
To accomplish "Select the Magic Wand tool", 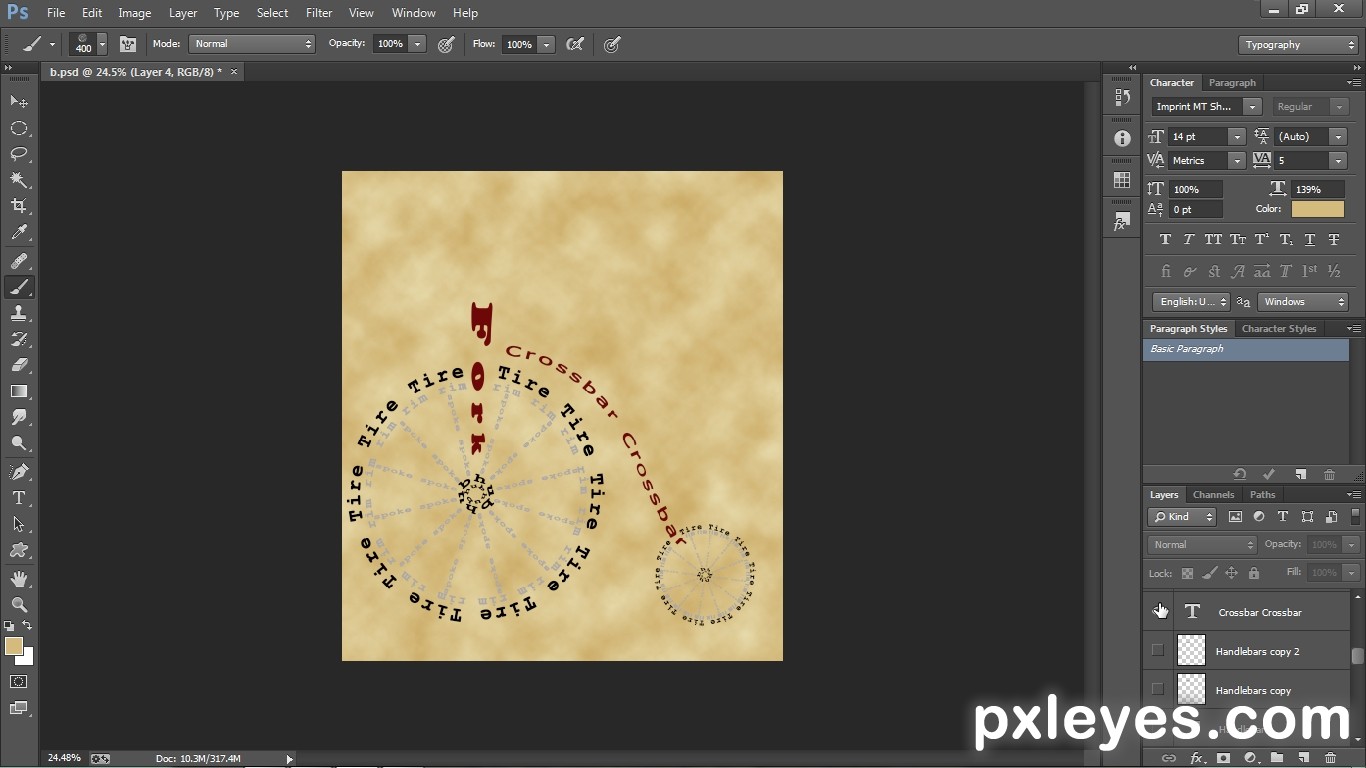I will [19, 180].
